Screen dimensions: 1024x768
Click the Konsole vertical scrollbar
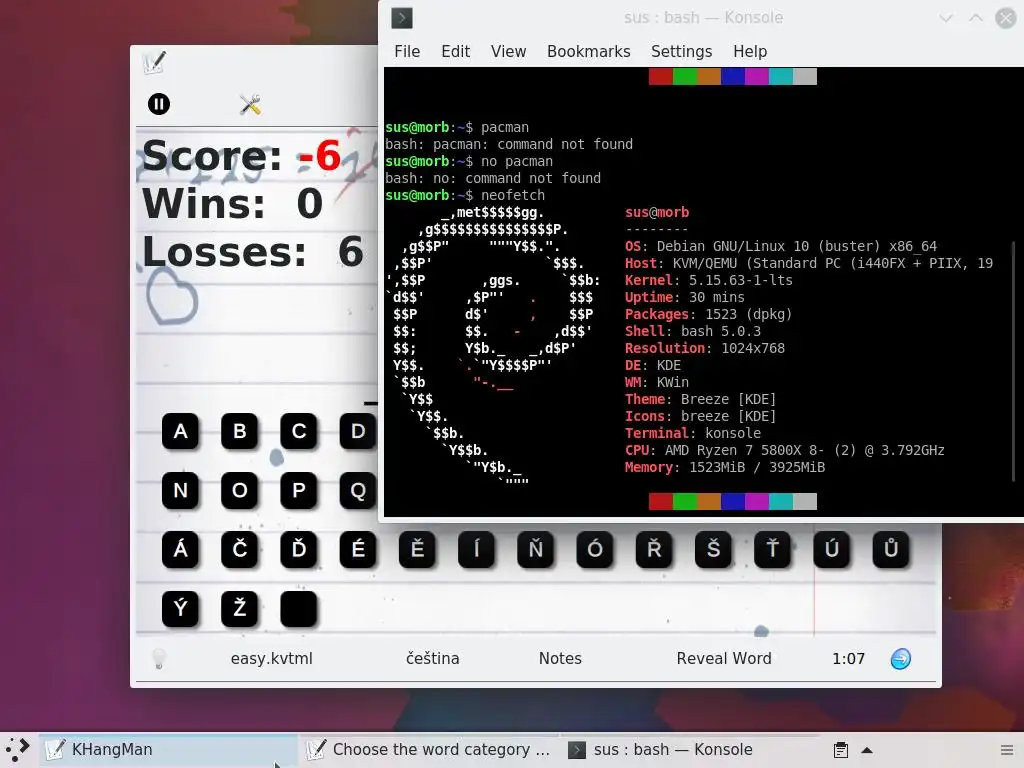1014,360
